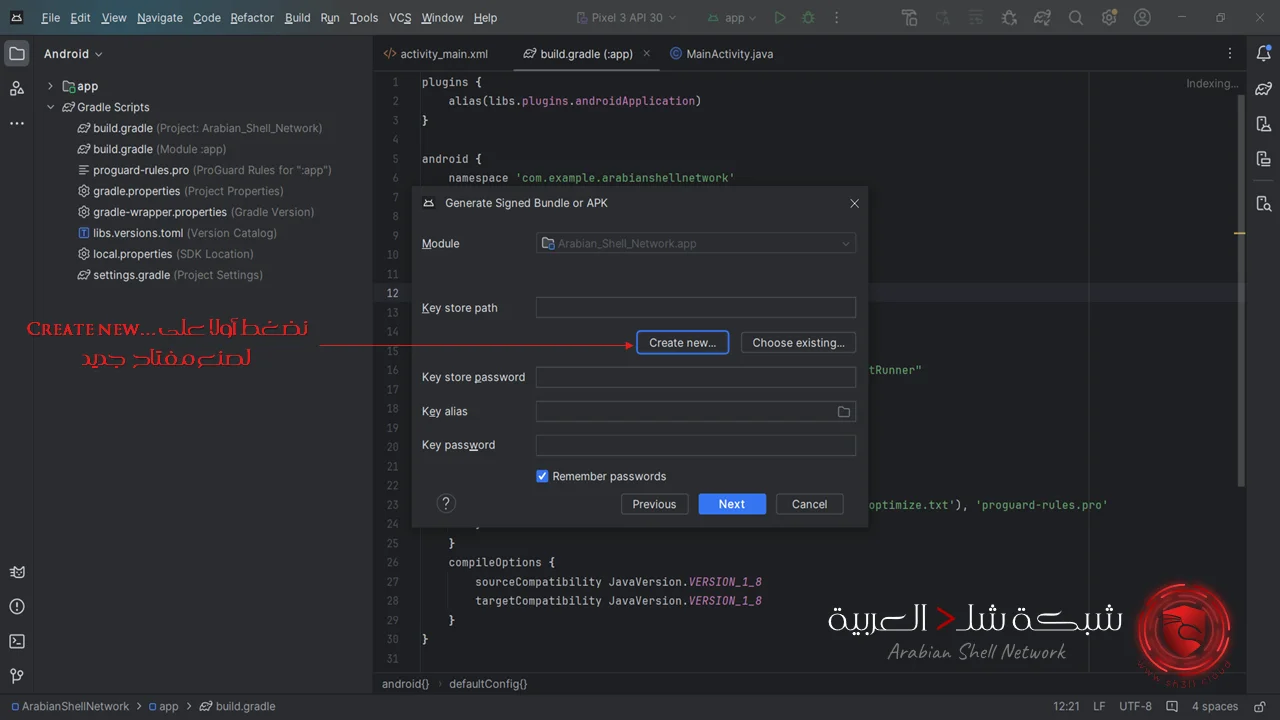Viewport: 1280px width, 720px height.
Task: Open the VCS menu
Action: coord(400,18)
